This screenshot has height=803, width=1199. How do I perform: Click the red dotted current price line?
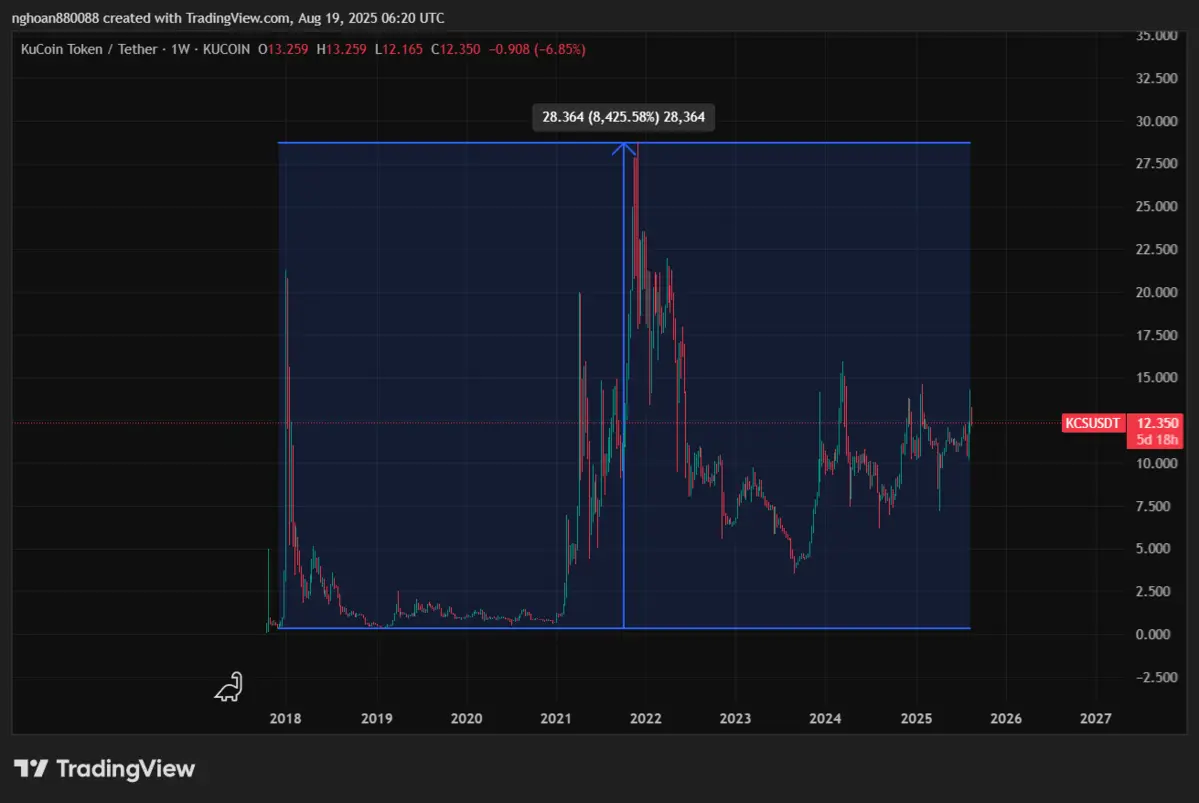(150, 423)
